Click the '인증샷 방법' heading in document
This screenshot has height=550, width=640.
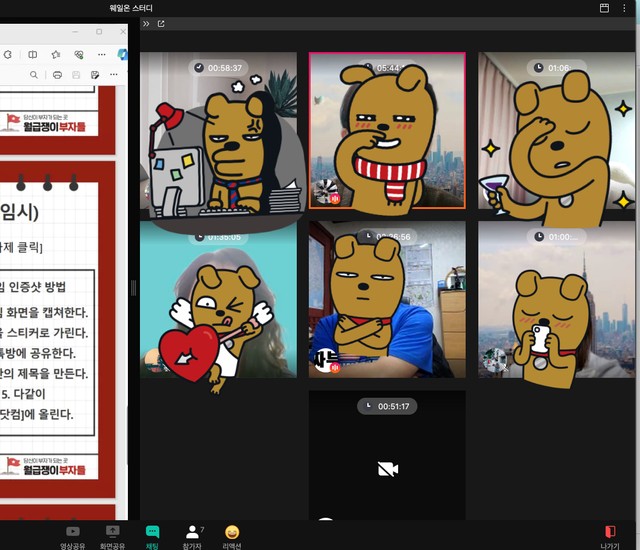tap(37, 287)
